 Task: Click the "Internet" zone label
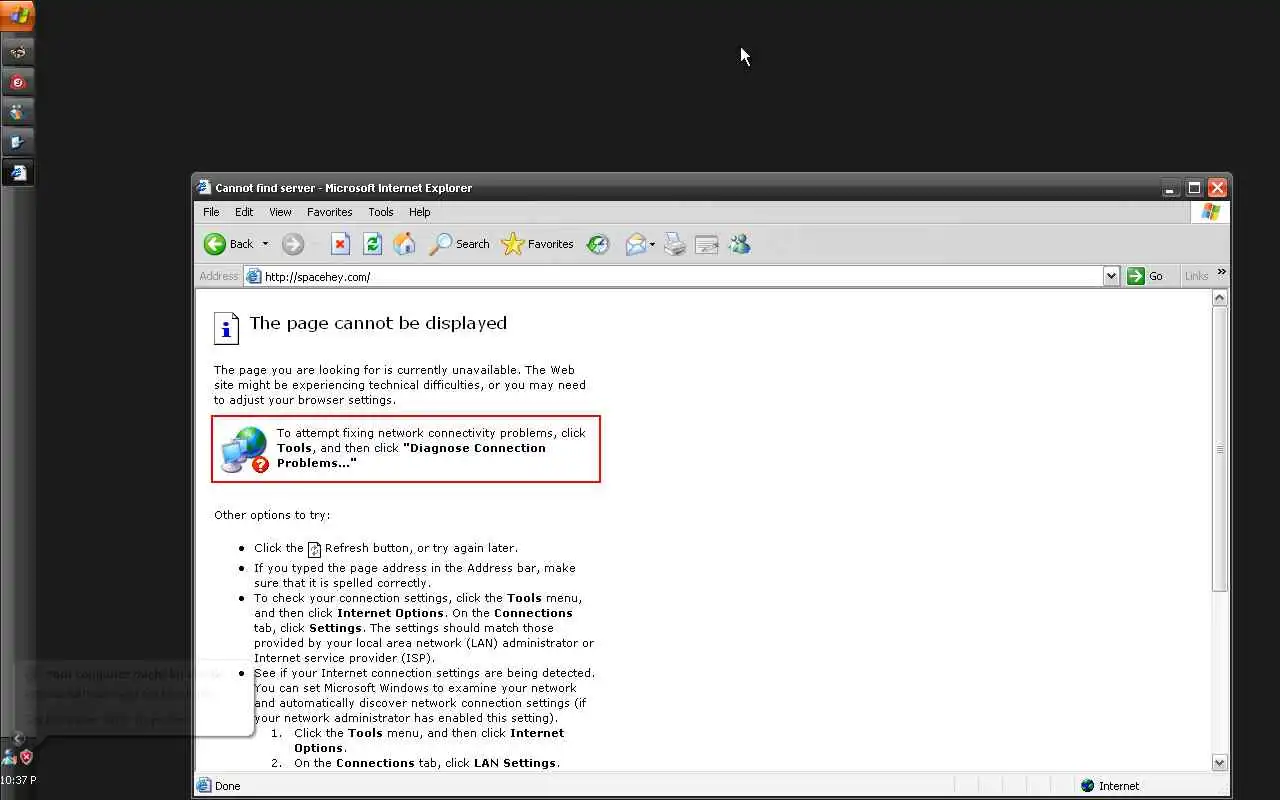point(1119,786)
